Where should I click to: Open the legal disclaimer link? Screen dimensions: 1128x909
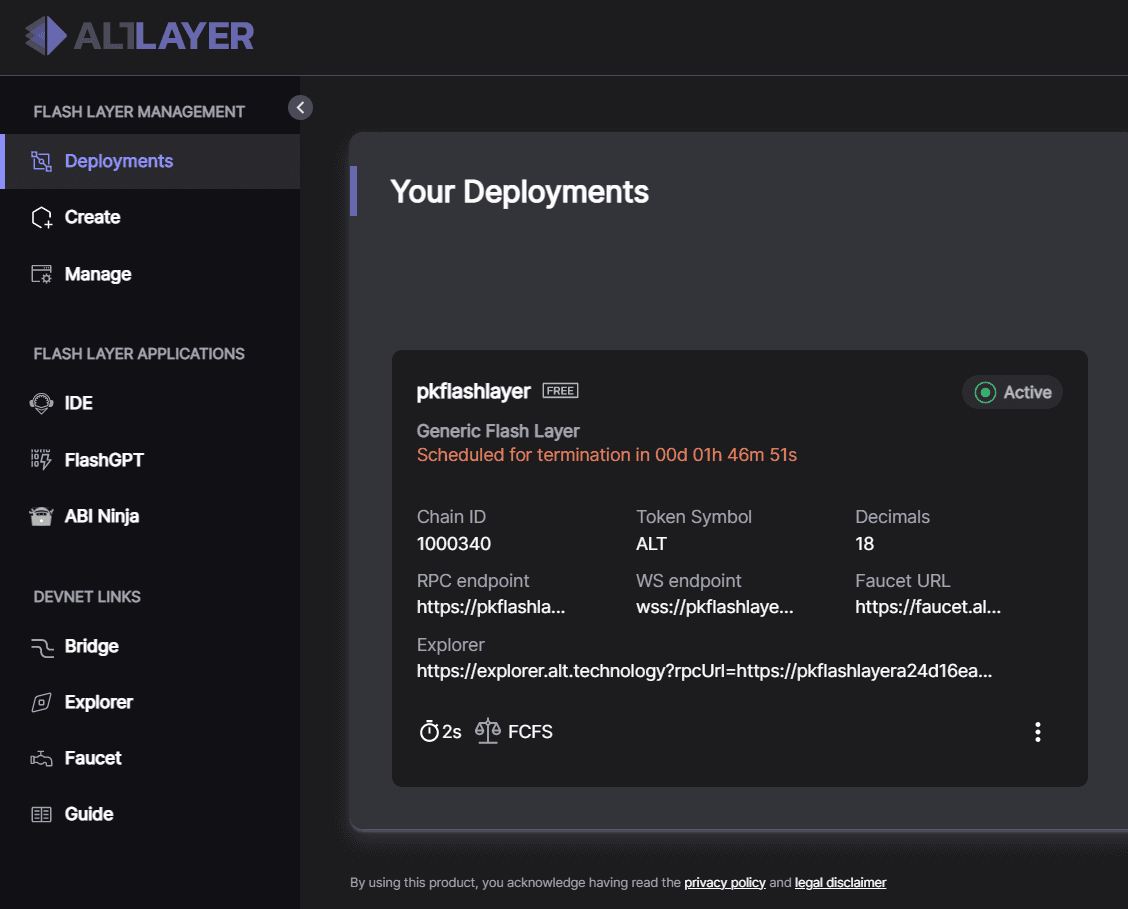[x=840, y=882]
